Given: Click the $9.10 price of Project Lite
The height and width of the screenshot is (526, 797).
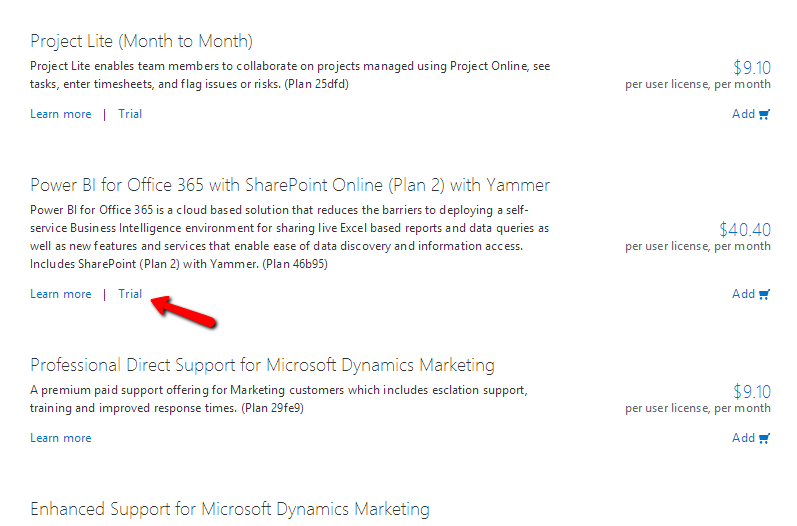Looking at the screenshot, I should [x=752, y=68].
